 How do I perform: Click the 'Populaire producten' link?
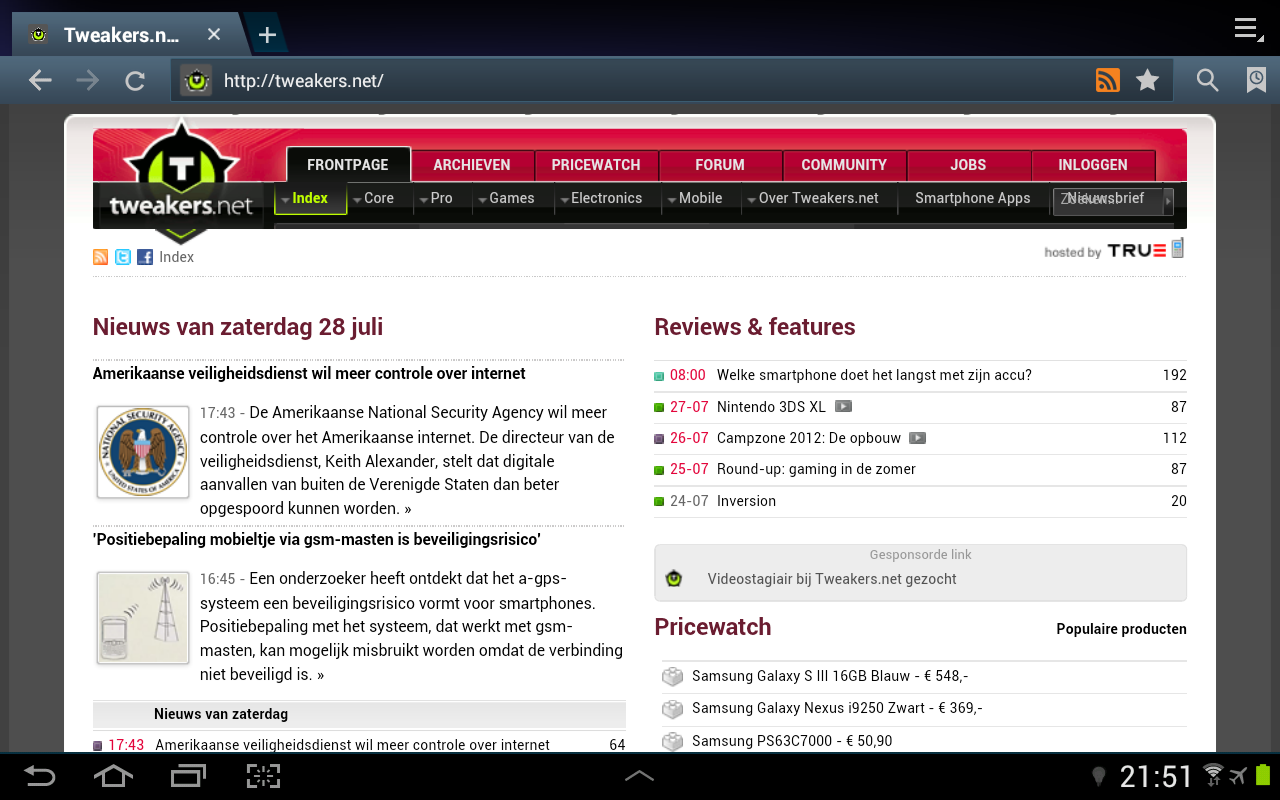(x=1121, y=629)
